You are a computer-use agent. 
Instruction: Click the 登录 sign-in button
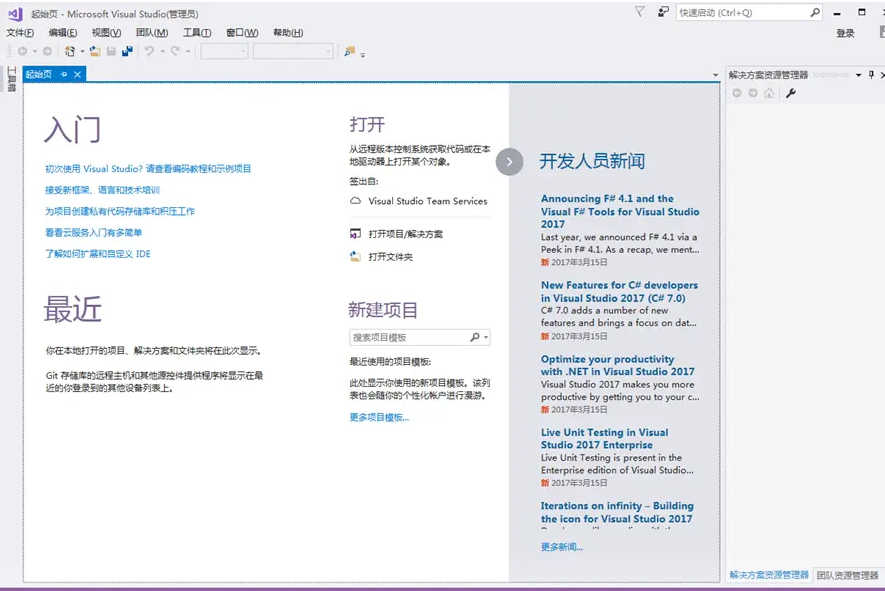tap(845, 33)
